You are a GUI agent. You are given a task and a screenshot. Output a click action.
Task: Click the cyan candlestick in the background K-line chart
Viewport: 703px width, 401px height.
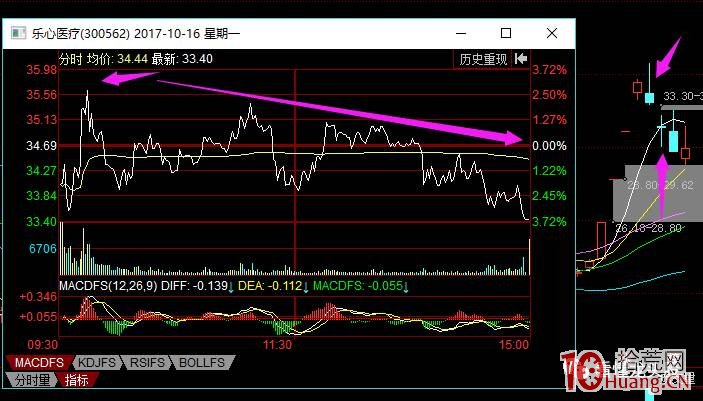[673, 141]
